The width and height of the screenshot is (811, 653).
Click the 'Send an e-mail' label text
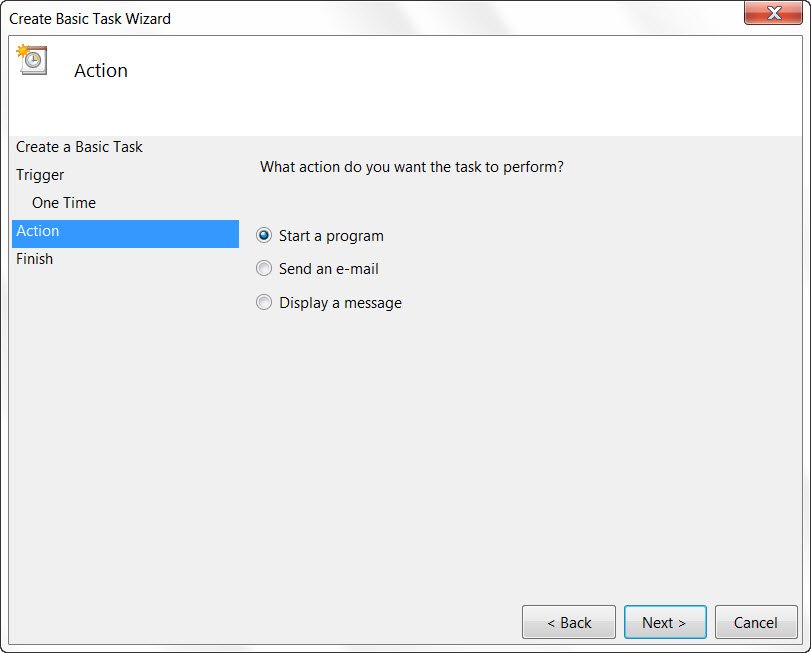329,269
